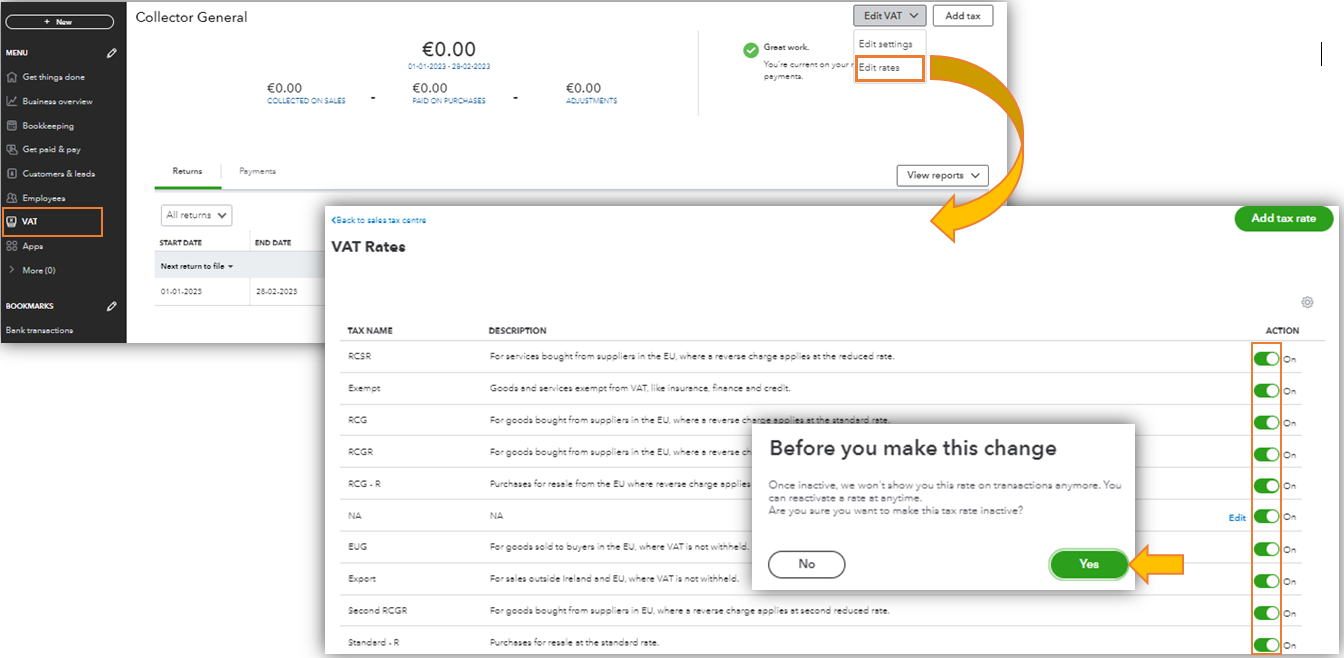Image resolution: width=1344 pixels, height=658 pixels.
Task: Toggle the Standard - R rate switch
Action: (x=1266, y=645)
